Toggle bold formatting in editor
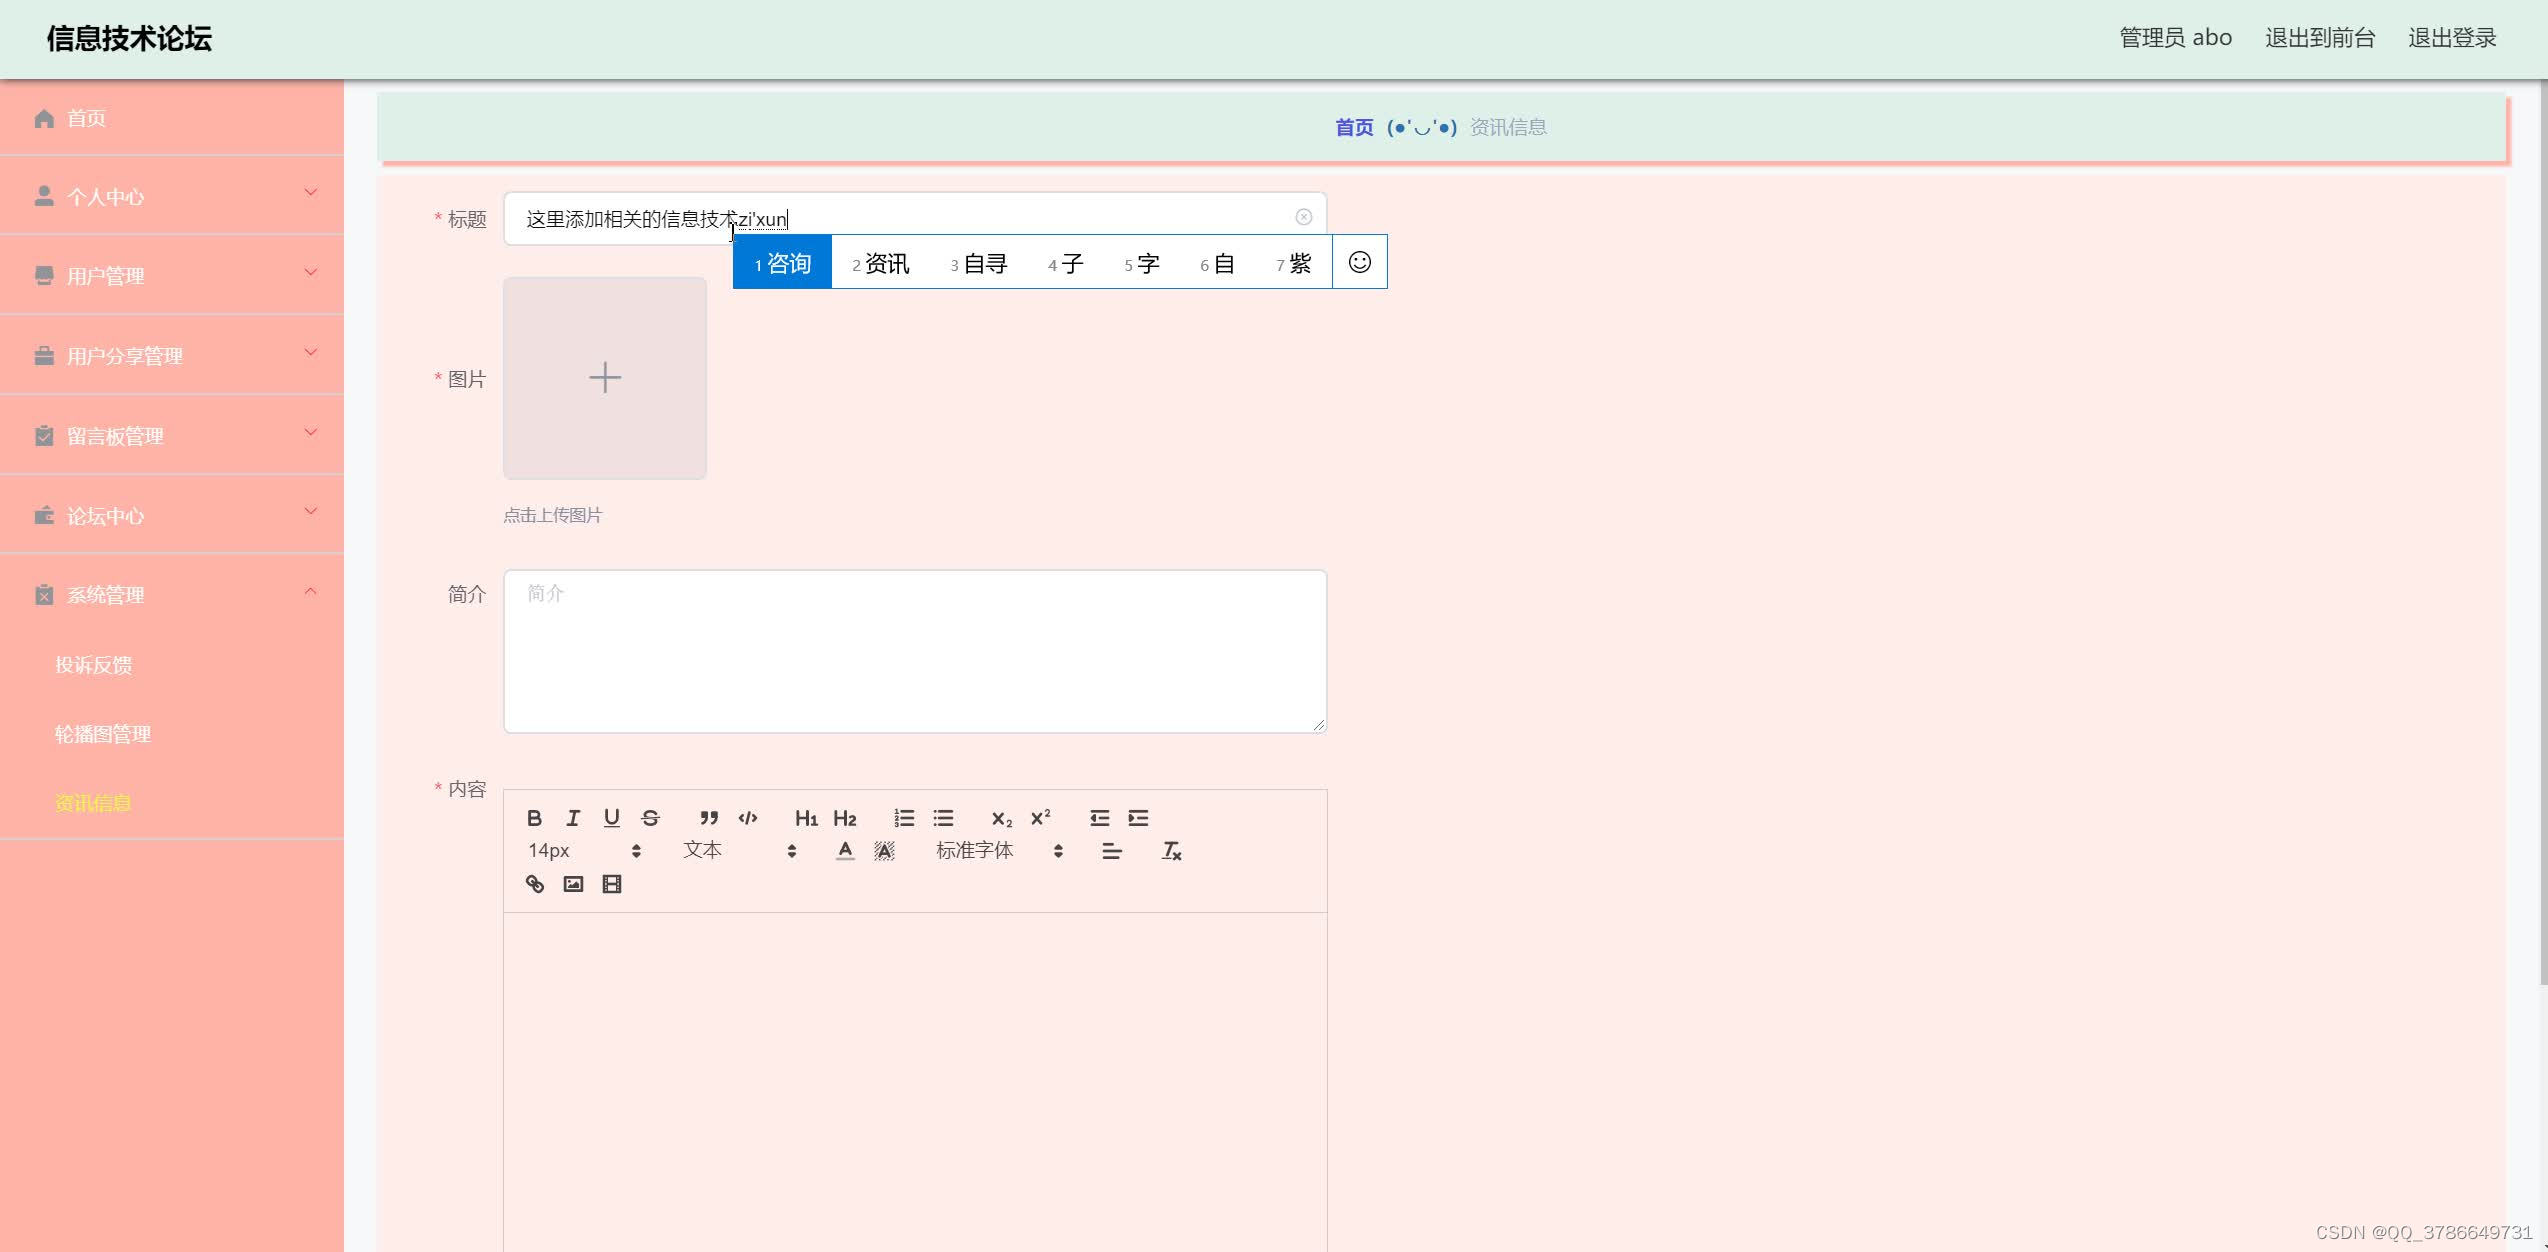This screenshot has height=1252, width=2548. pos(534,818)
